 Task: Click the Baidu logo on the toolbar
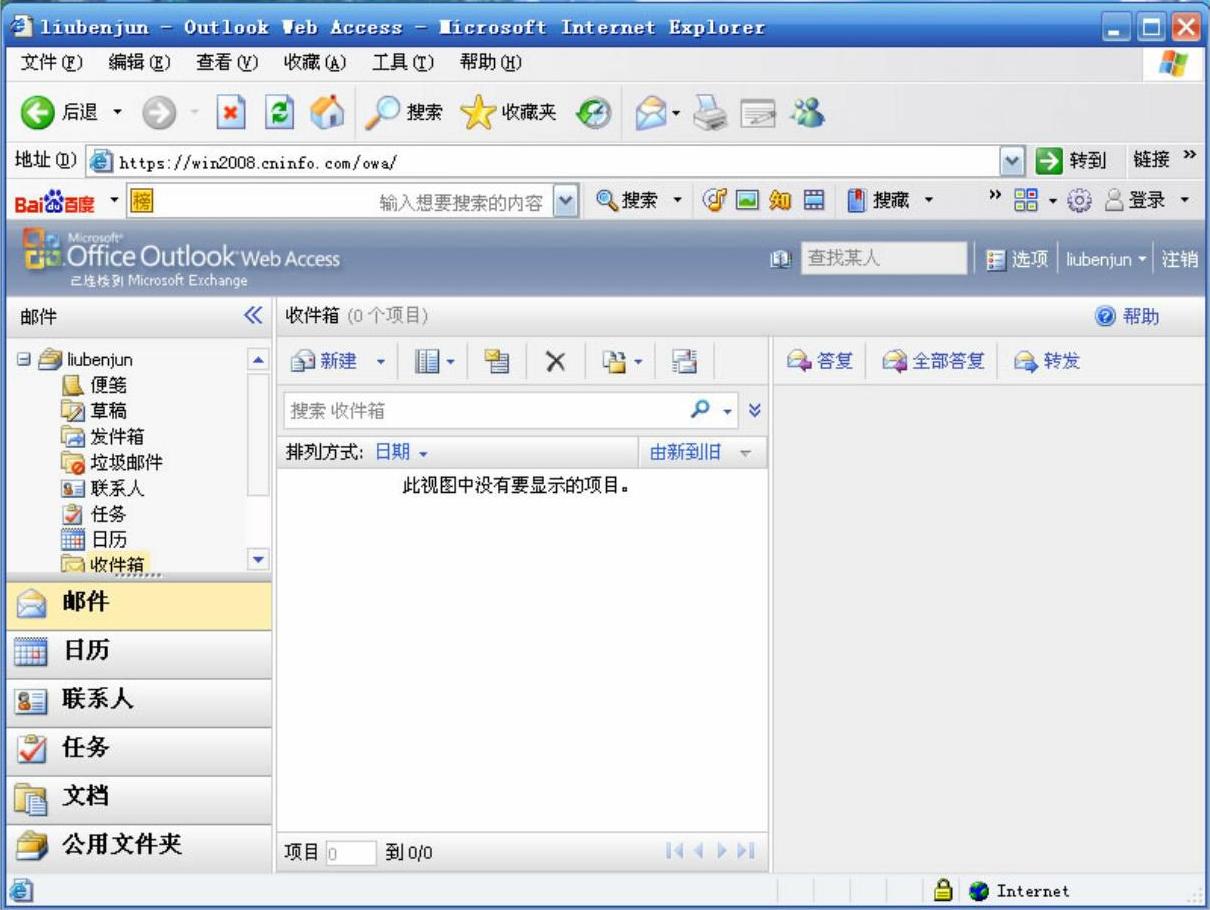(55, 203)
